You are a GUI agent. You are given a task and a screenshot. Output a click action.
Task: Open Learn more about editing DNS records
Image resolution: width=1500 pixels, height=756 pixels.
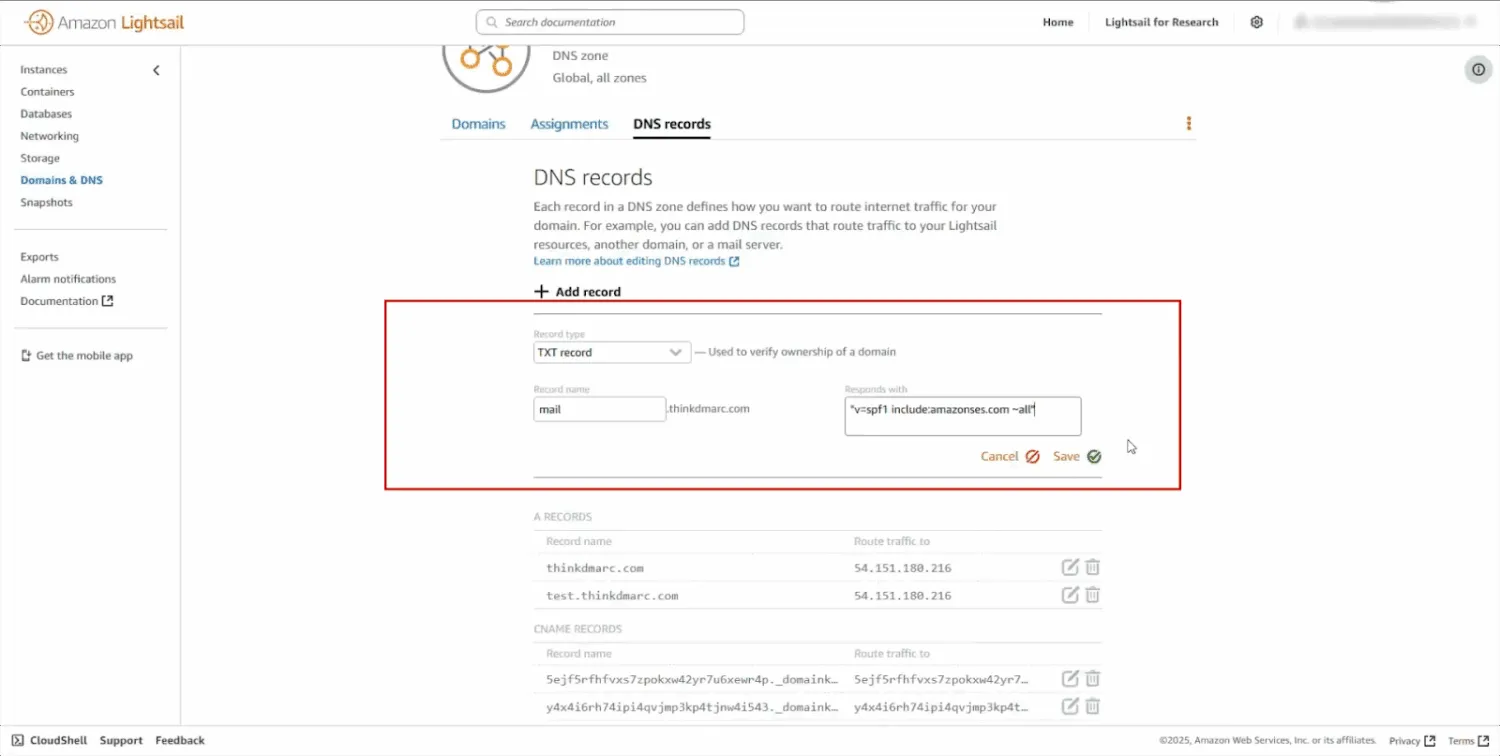[636, 261]
